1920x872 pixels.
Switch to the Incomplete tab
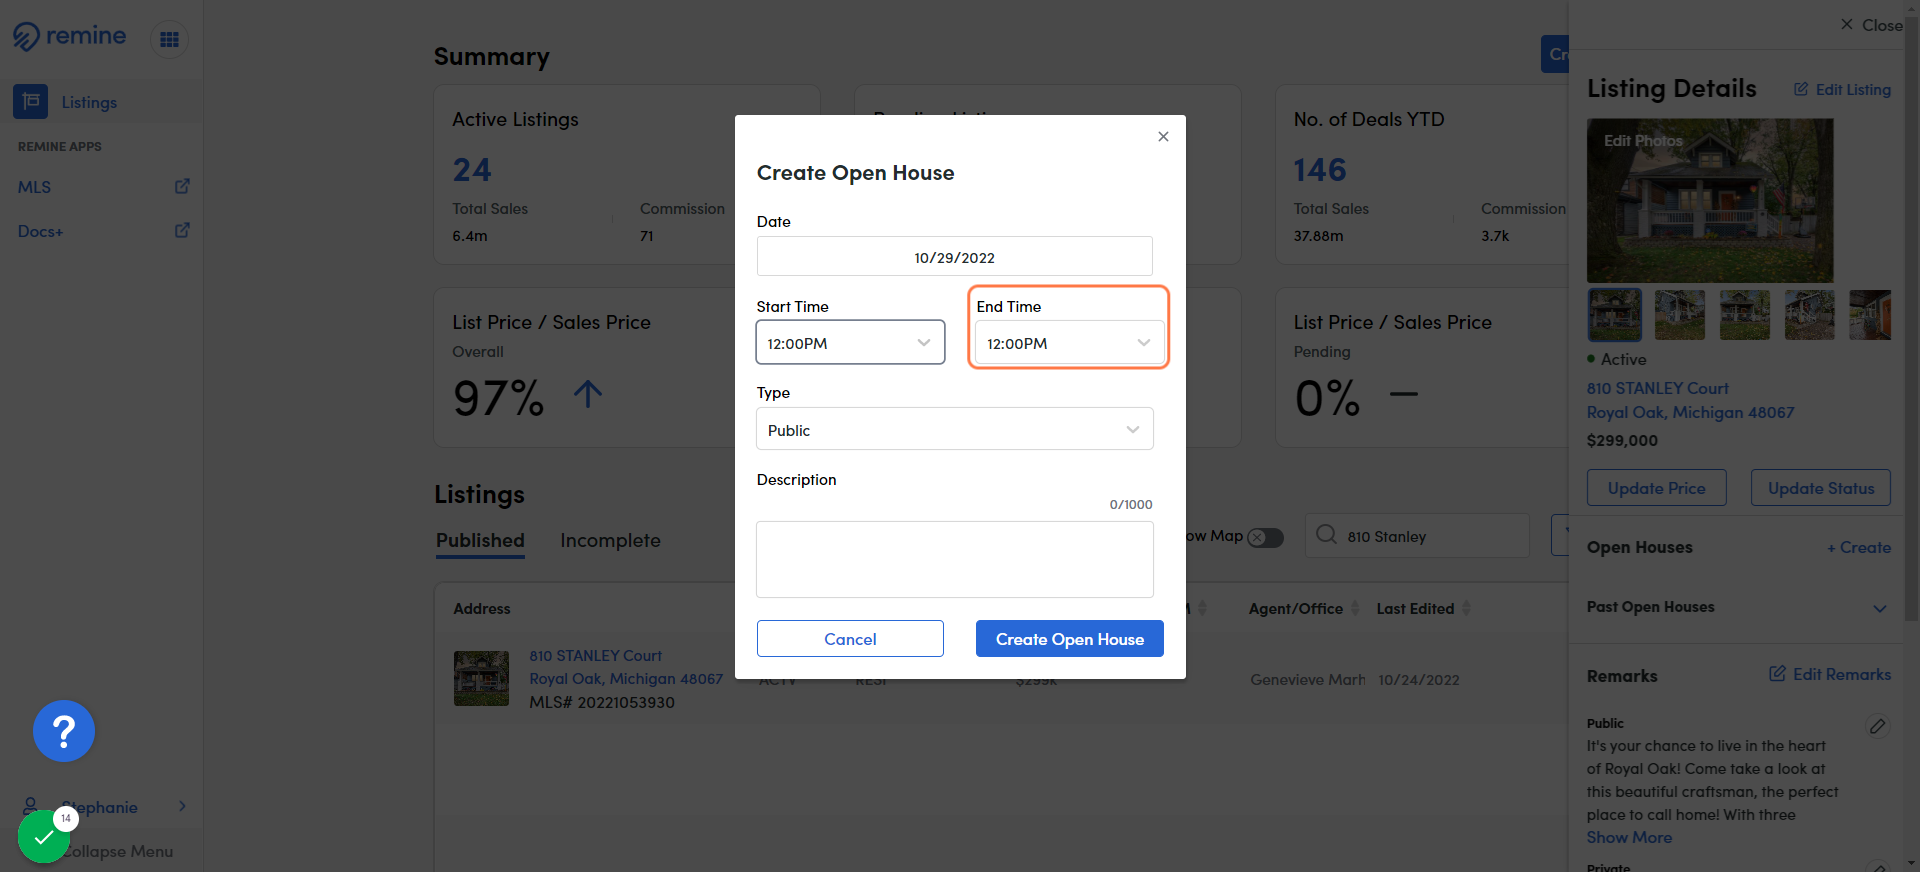(x=610, y=540)
